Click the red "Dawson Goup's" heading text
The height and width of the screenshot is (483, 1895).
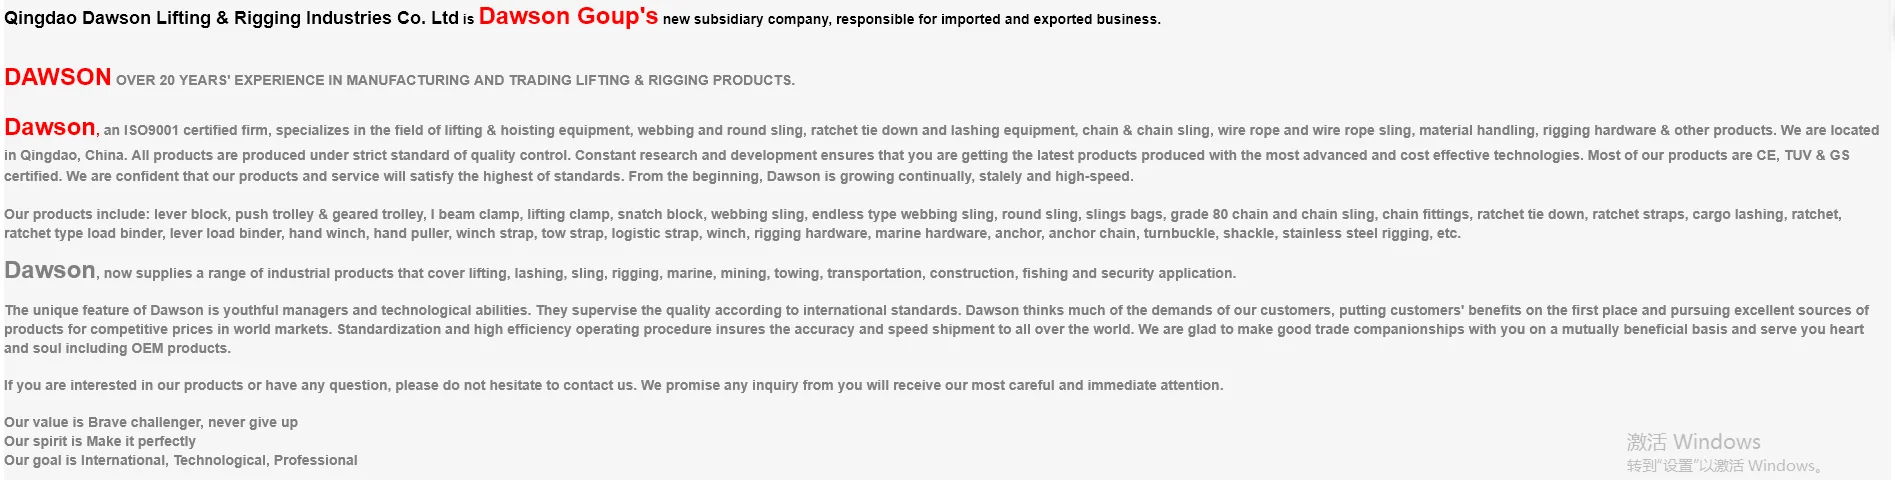click(x=568, y=17)
